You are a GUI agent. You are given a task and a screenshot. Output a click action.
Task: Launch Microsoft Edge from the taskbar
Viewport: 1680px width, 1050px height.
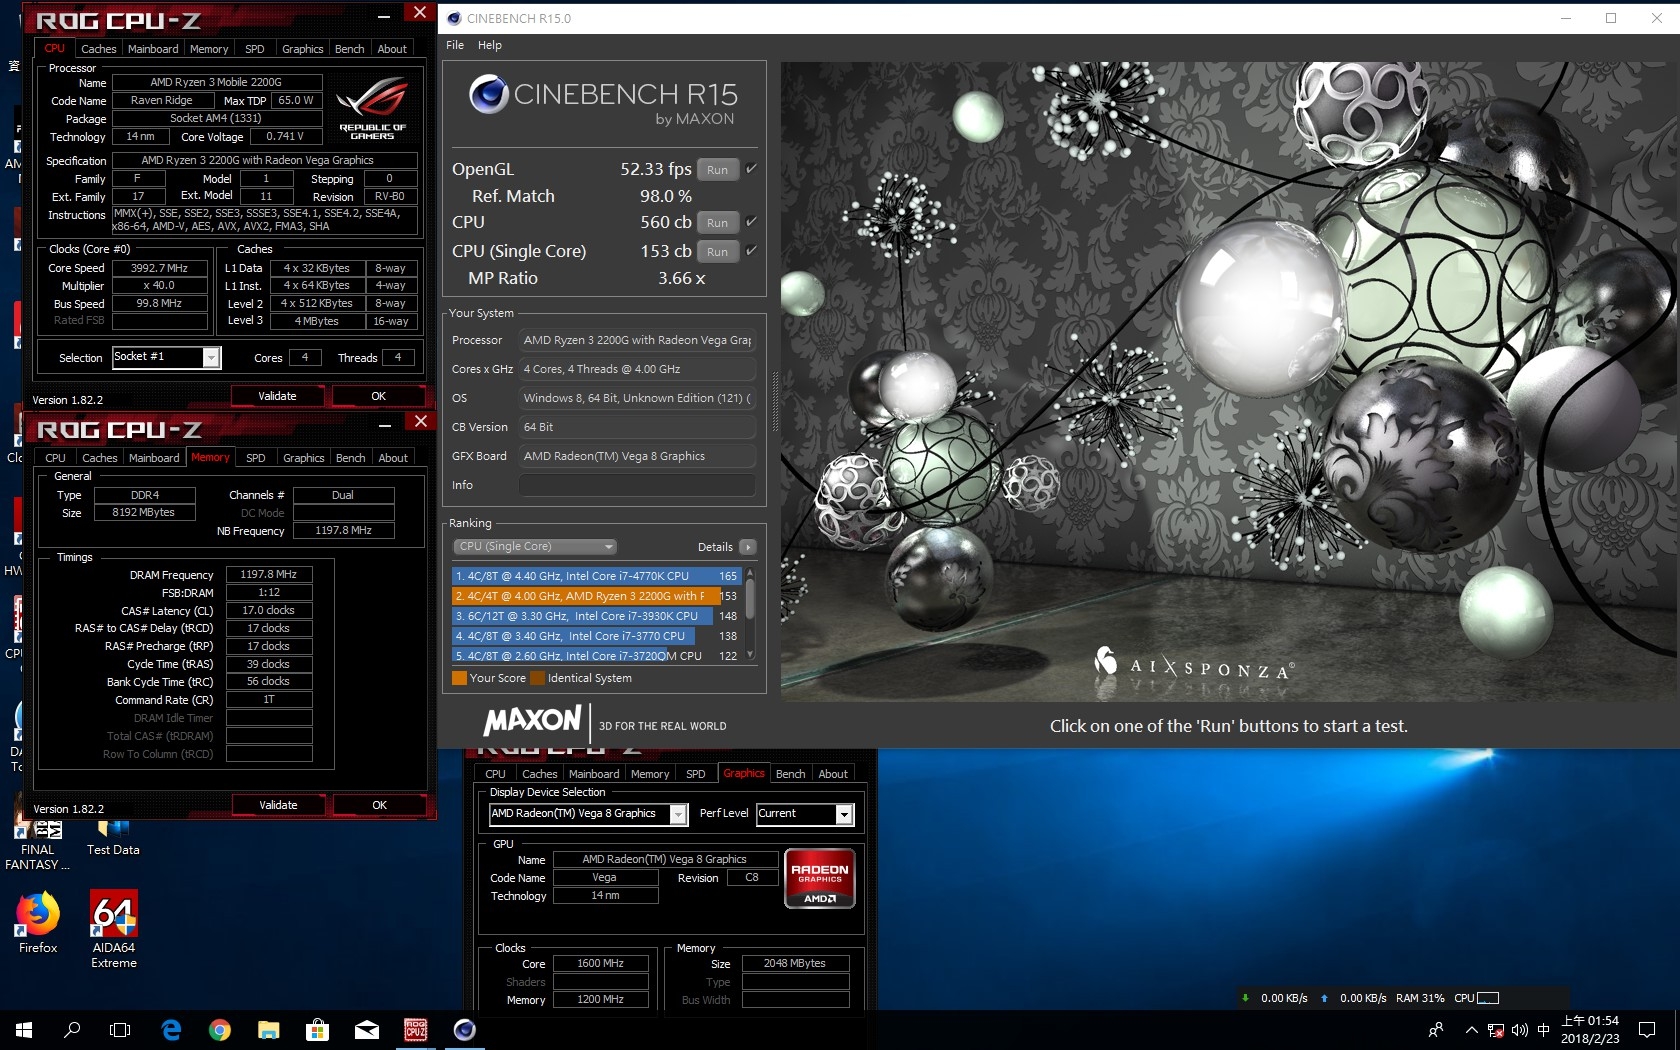(x=171, y=1029)
